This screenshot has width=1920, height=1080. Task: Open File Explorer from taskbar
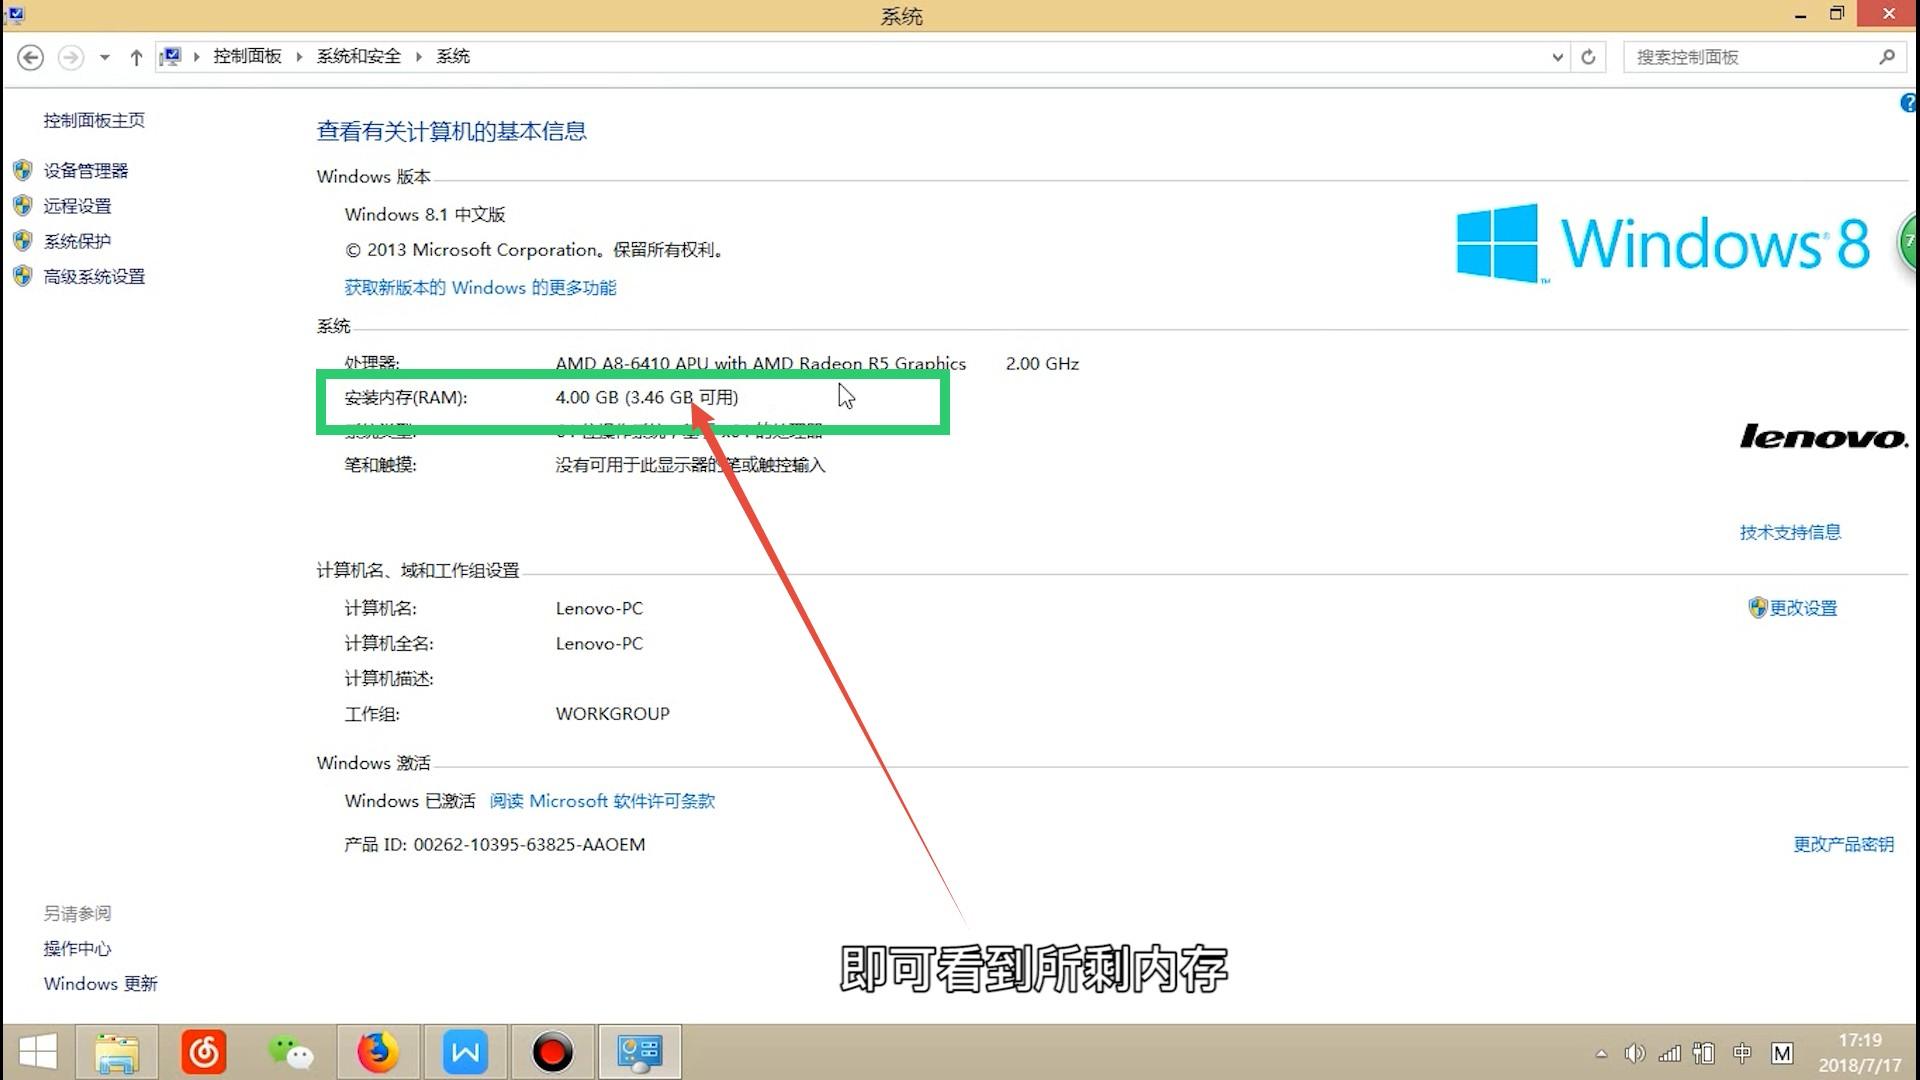[x=117, y=1052]
